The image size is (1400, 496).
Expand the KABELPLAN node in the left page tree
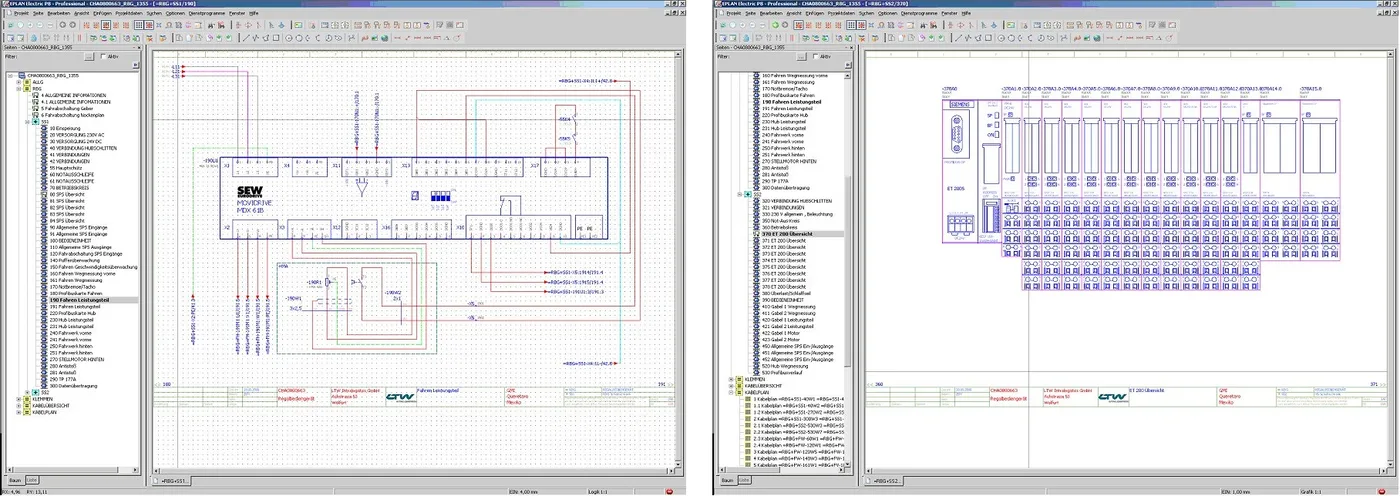pos(19,412)
